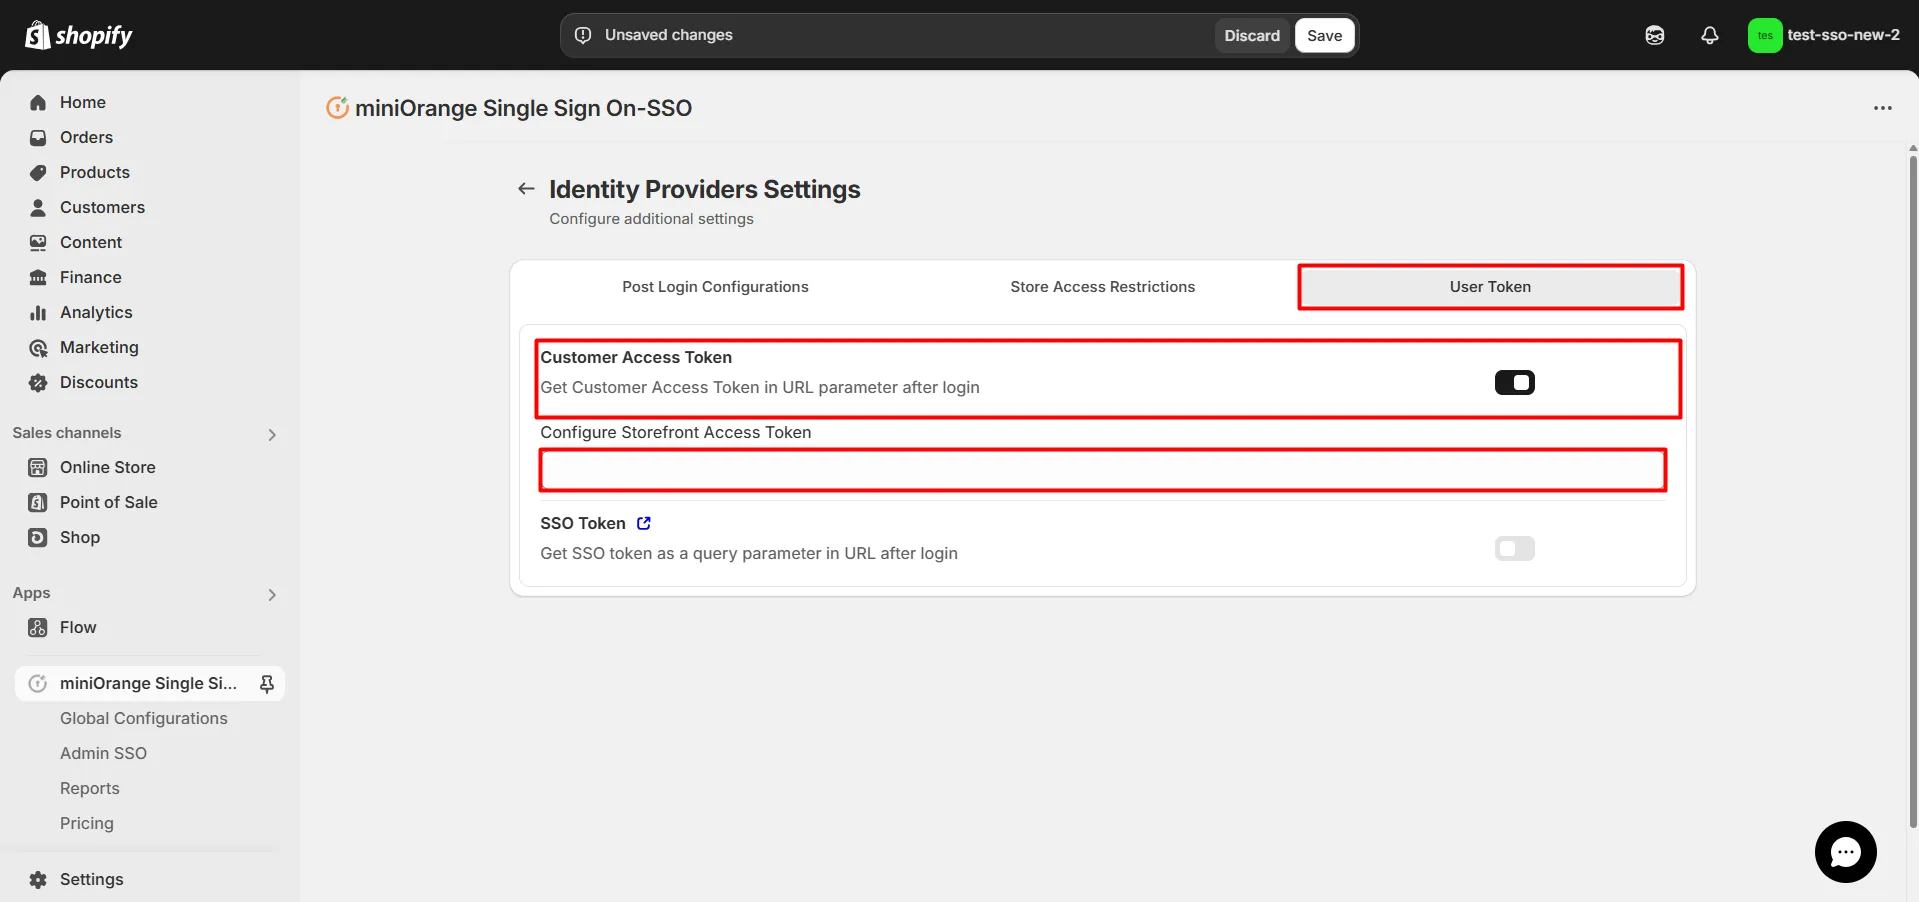This screenshot has height=902, width=1919.
Task: Click the Online Store icon
Action: coord(38,467)
